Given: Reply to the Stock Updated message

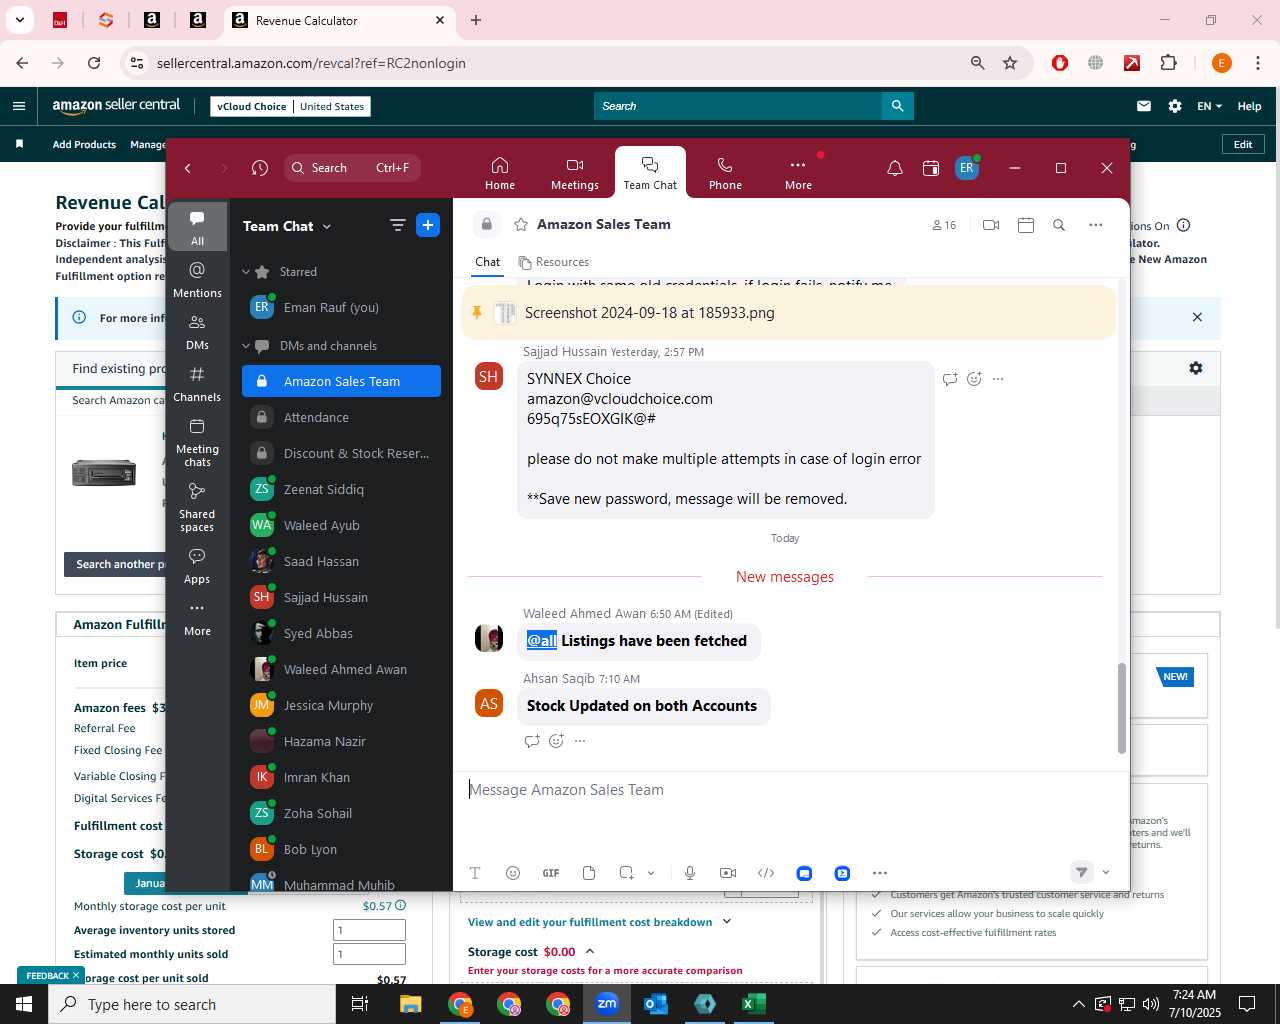Looking at the screenshot, I should tap(532, 741).
